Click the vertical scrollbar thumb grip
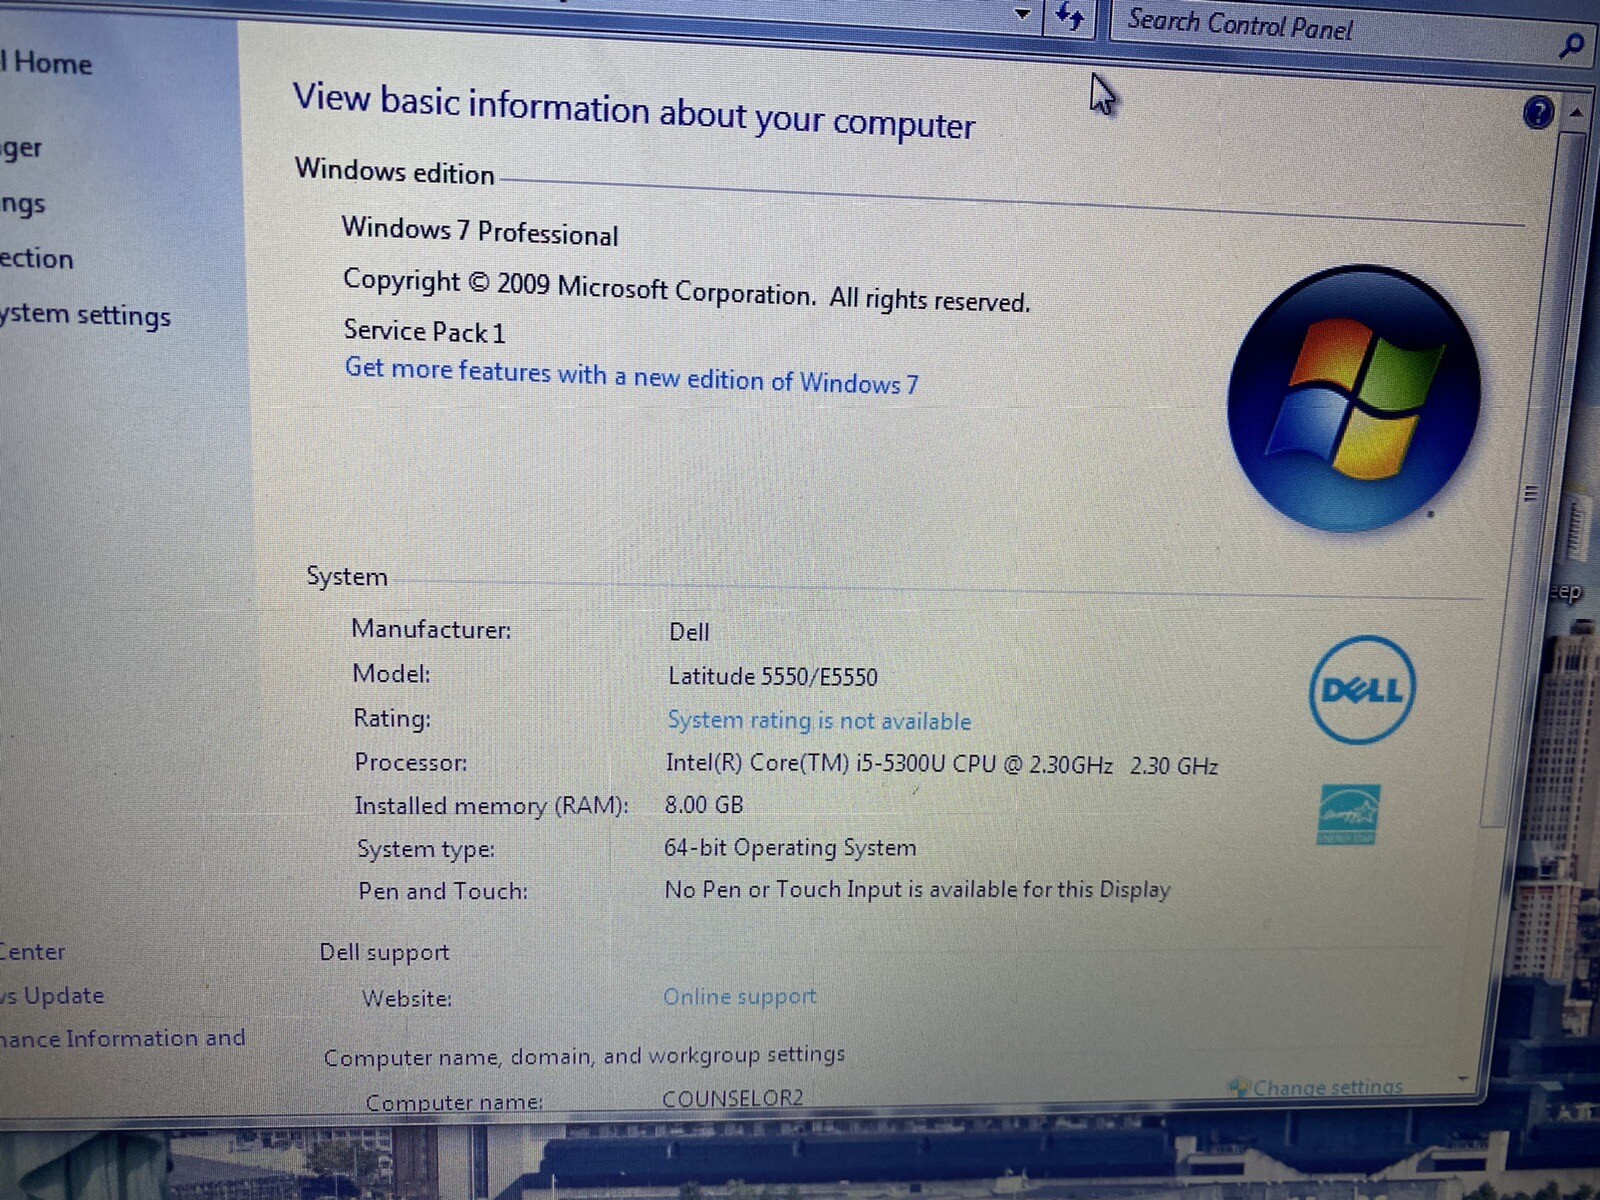The height and width of the screenshot is (1200, 1600). point(1530,493)
